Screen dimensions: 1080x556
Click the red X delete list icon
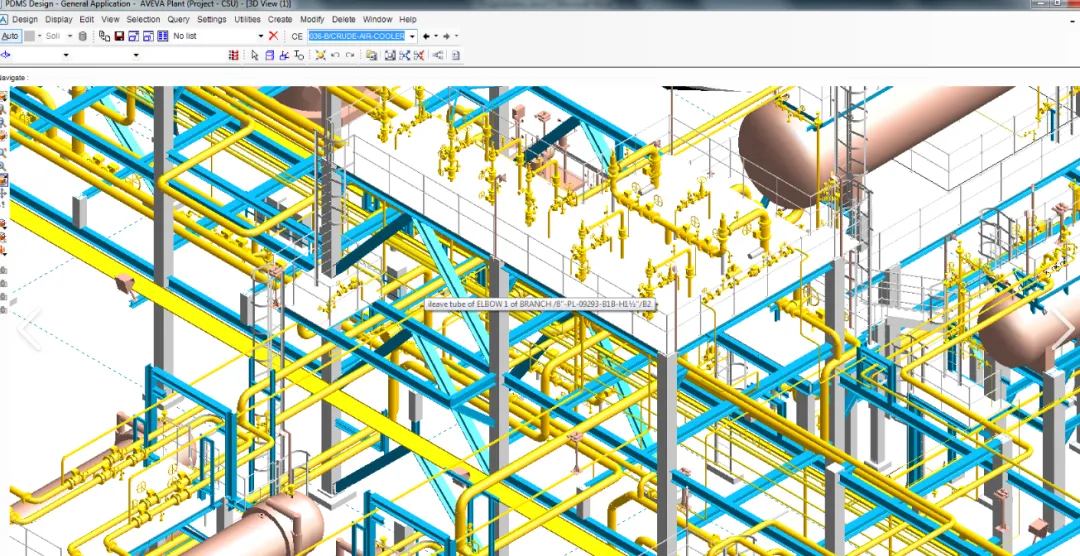tap(273, 36)
